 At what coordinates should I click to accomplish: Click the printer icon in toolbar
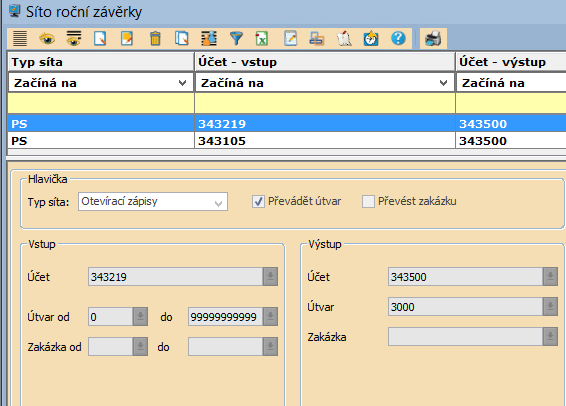[x=433, y=38]
